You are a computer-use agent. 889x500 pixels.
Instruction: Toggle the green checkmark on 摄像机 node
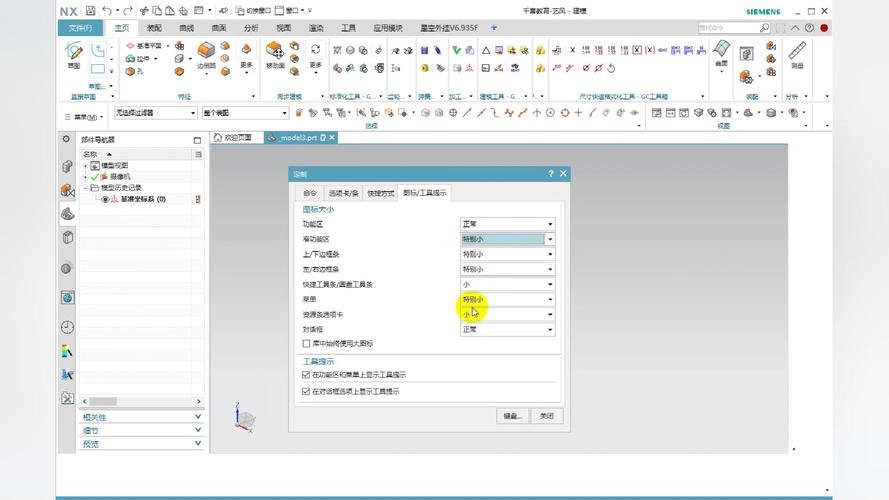coord(95,177)
